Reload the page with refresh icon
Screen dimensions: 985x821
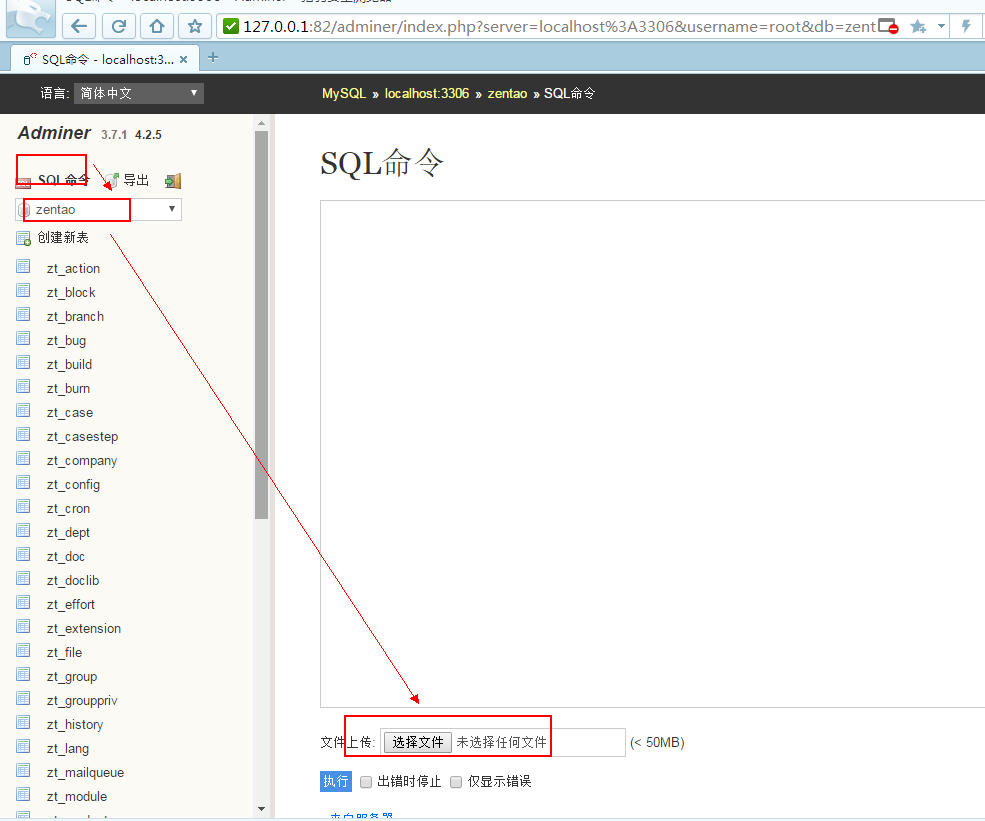pyautogui.click(x=119, y=26)
